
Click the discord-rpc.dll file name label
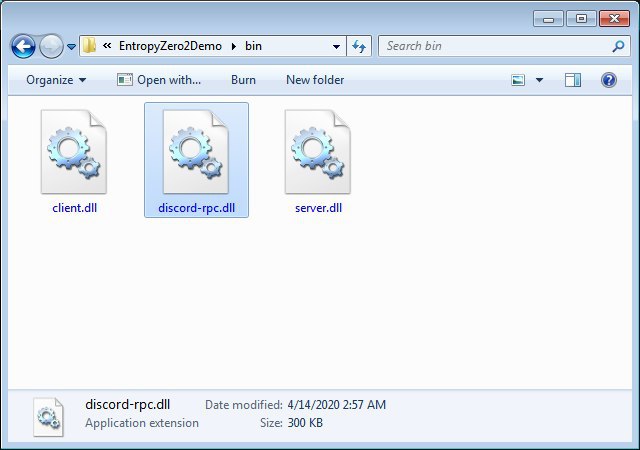click(196, 208)
